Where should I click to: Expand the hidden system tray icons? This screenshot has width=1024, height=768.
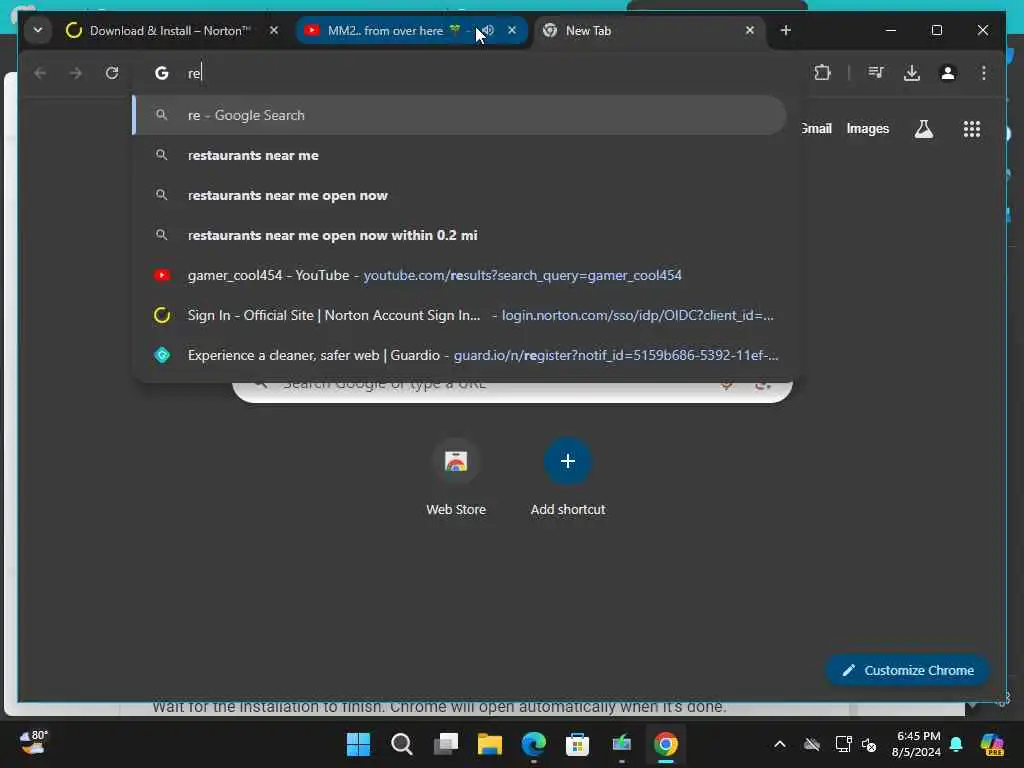[780, 744]
